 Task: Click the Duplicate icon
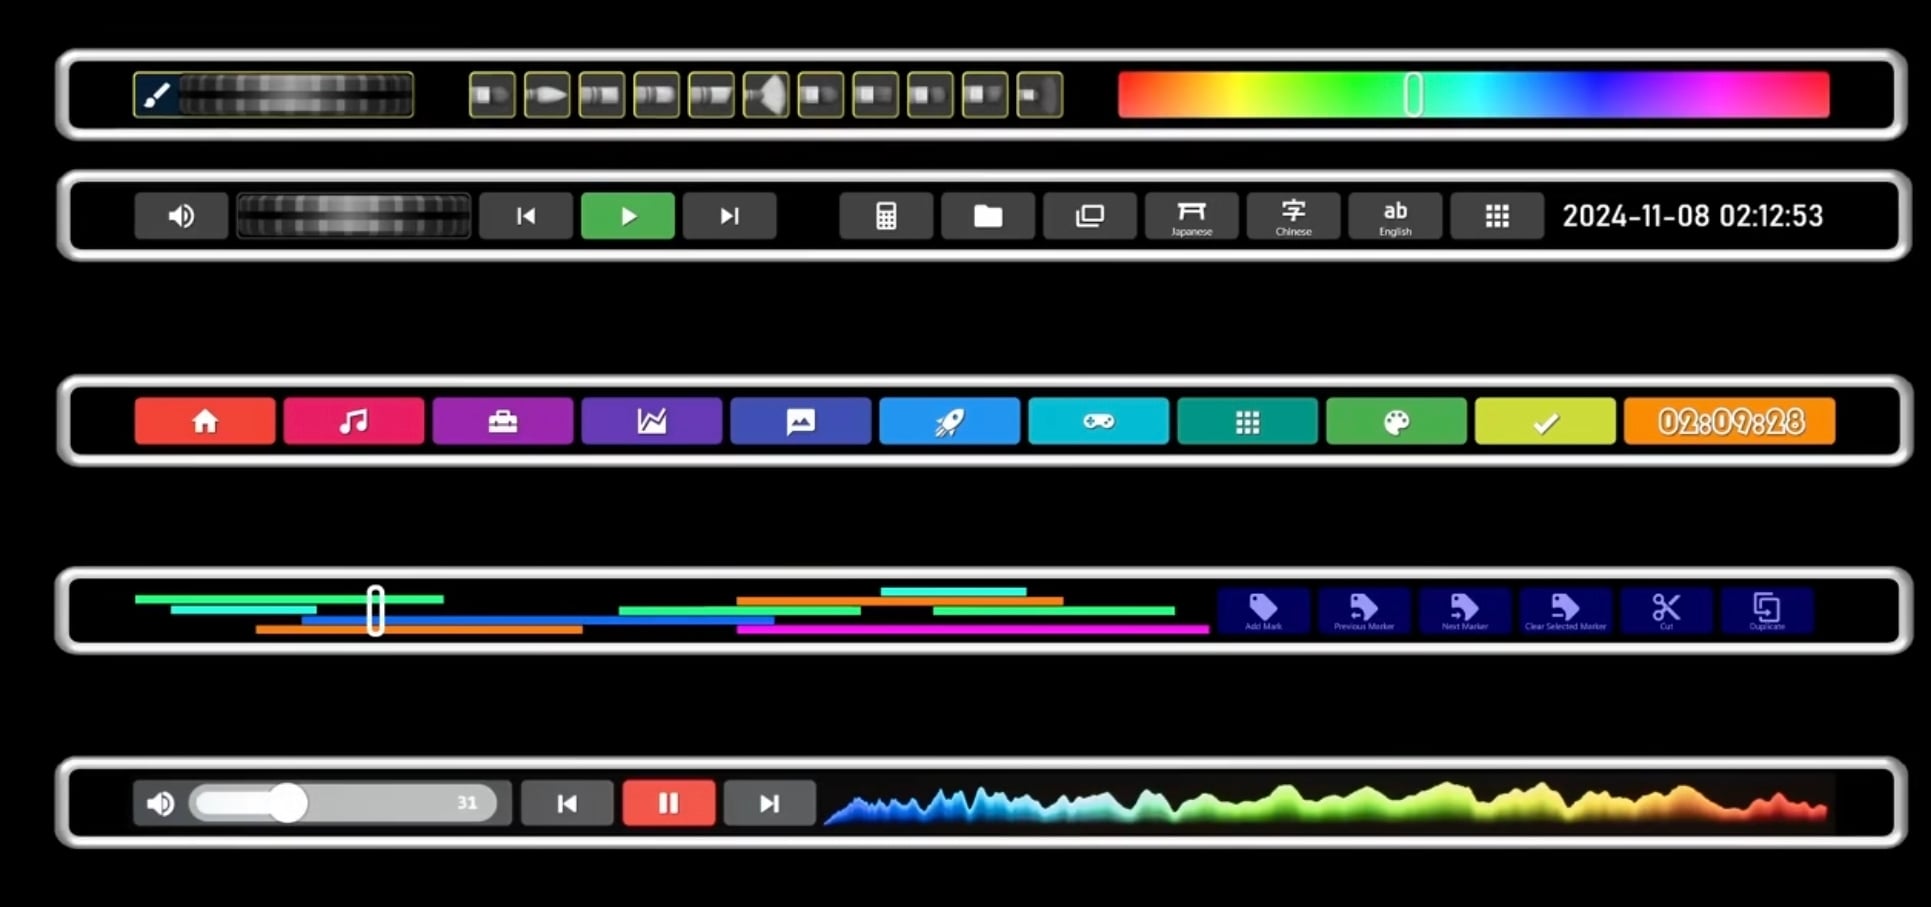tap(1767, 610)
